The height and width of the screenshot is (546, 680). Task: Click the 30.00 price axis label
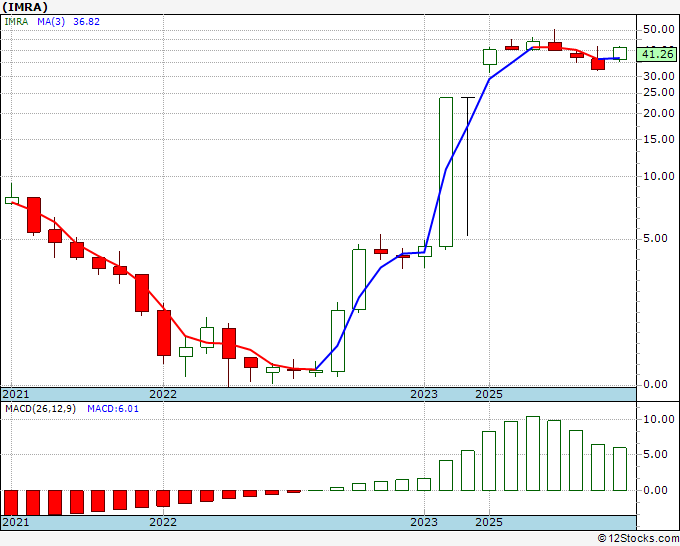point(659,76)
